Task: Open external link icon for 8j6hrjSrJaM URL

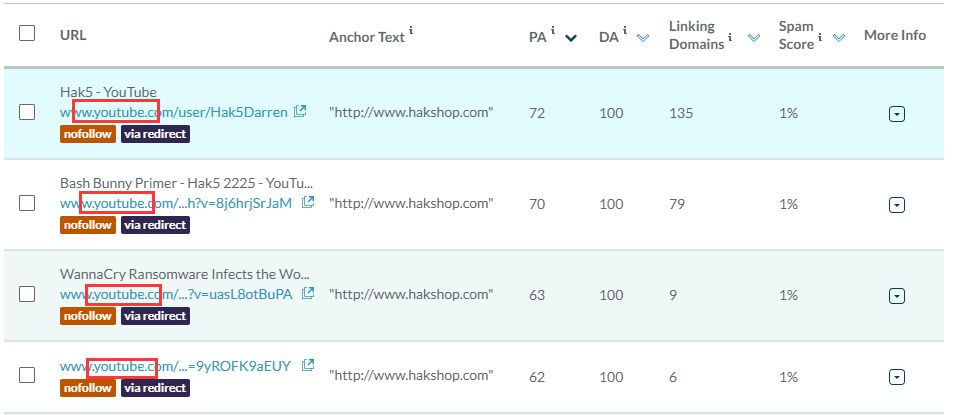Action: [308, 202]
